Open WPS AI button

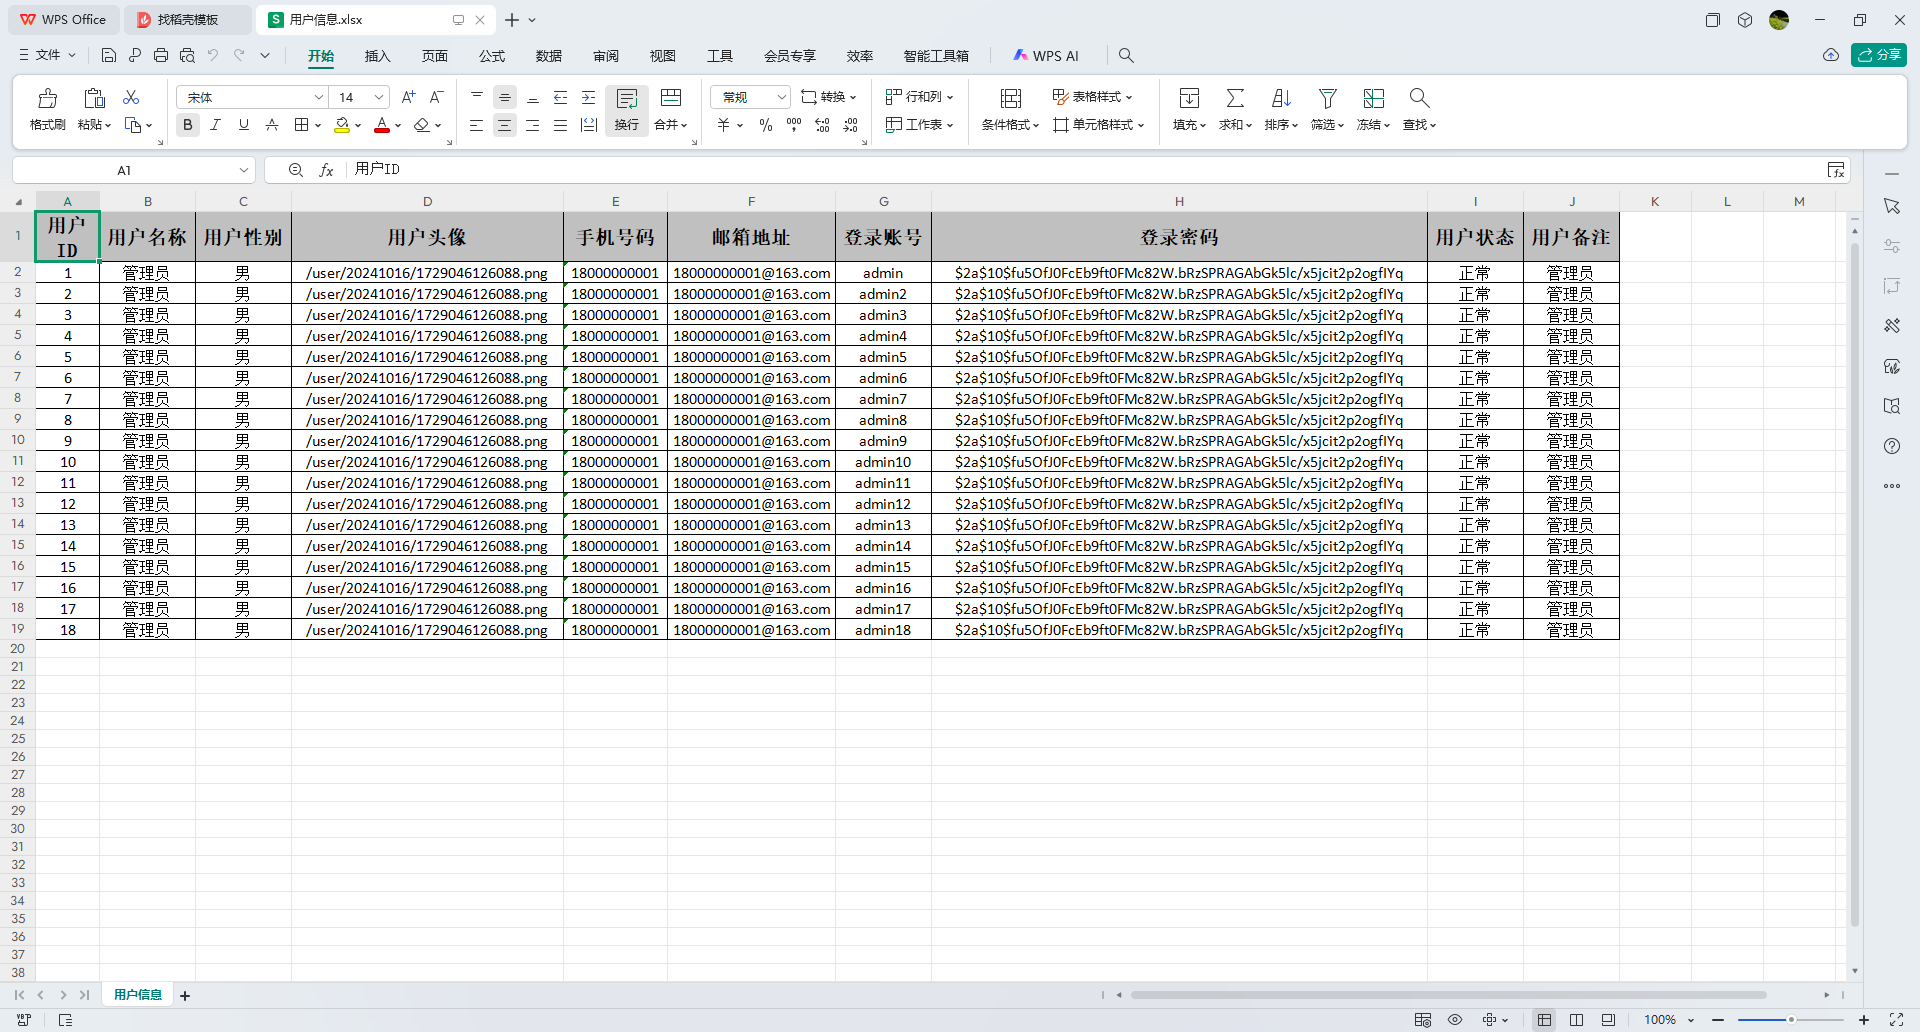(1045, 56)
